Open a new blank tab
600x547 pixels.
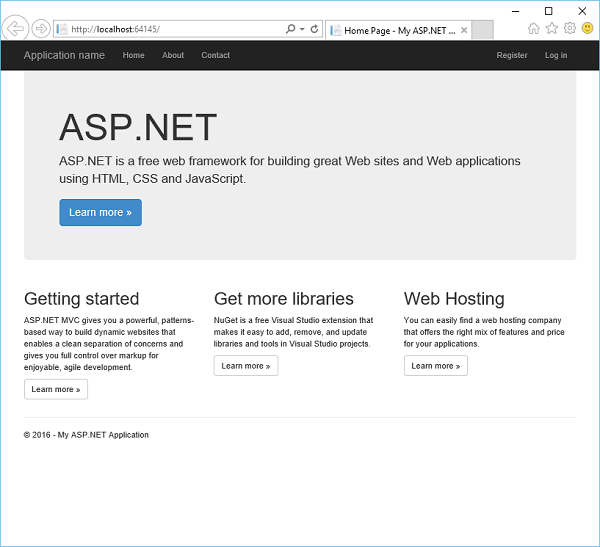482,30
